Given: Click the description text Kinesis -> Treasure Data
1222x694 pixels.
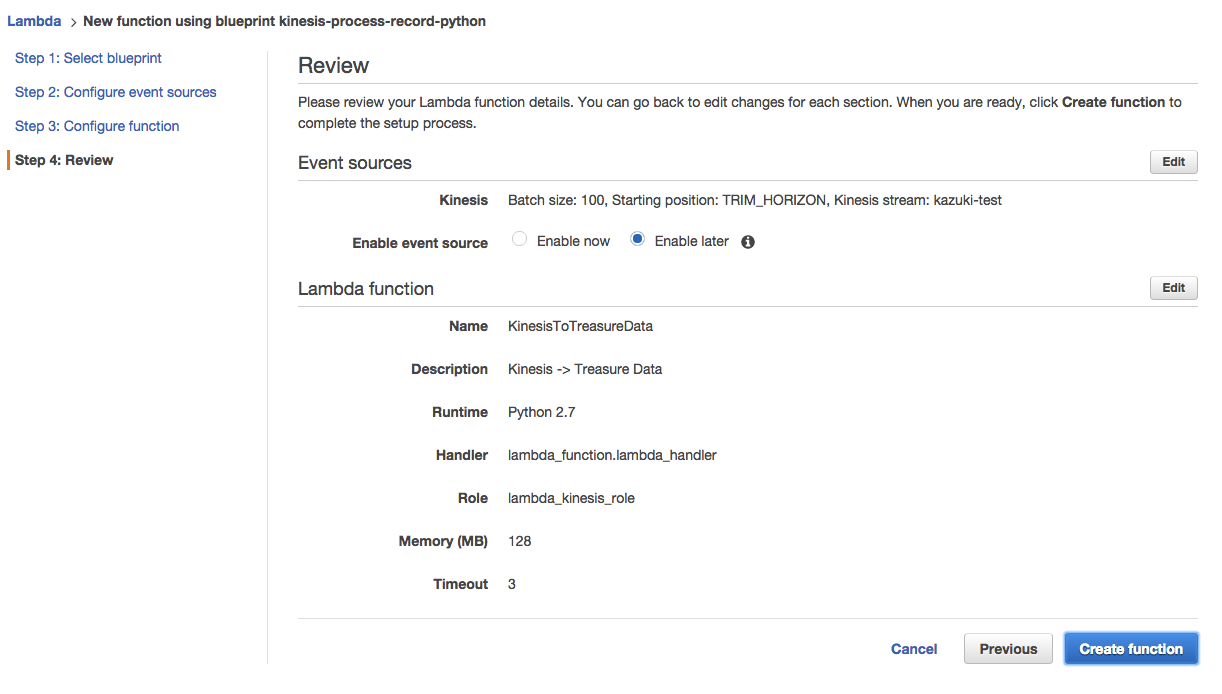Looking at the screenshot, I should (x=585, y=369).
